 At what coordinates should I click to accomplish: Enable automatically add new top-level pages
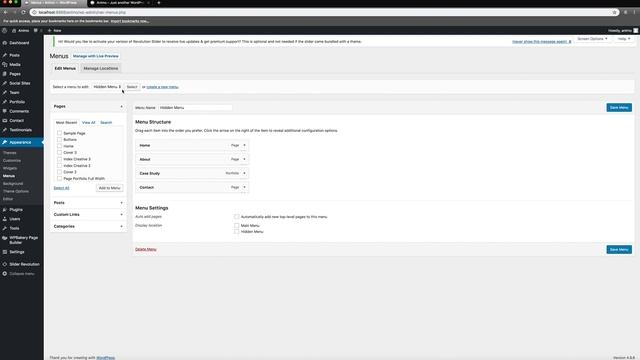(237, 217)
